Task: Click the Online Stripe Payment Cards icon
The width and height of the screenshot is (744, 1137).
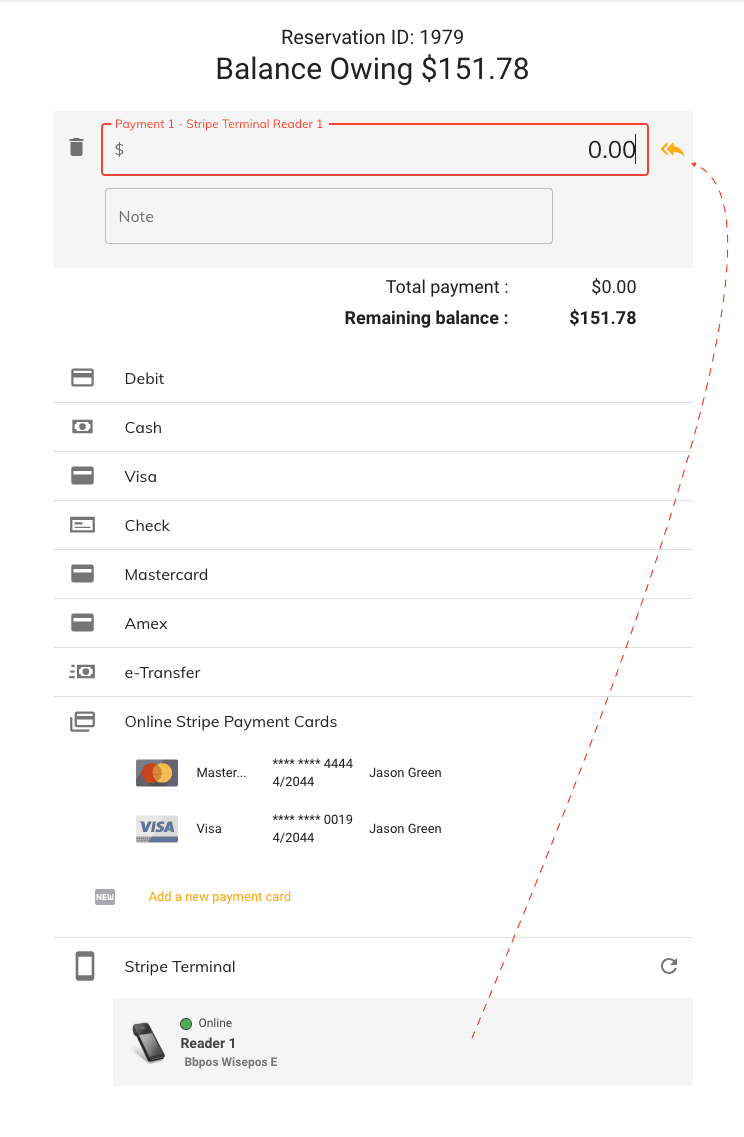Action: [x=82, y=722]
